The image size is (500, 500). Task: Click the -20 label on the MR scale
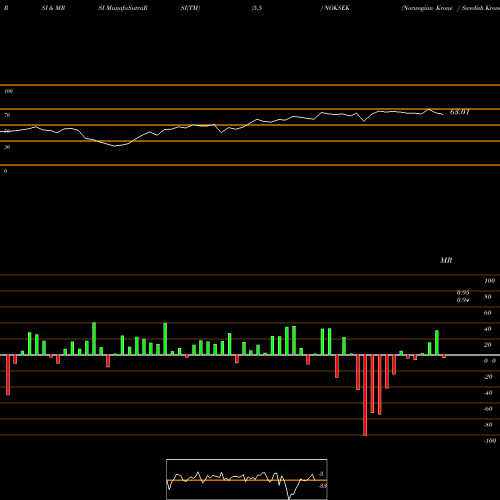click(x=488, y=377)
